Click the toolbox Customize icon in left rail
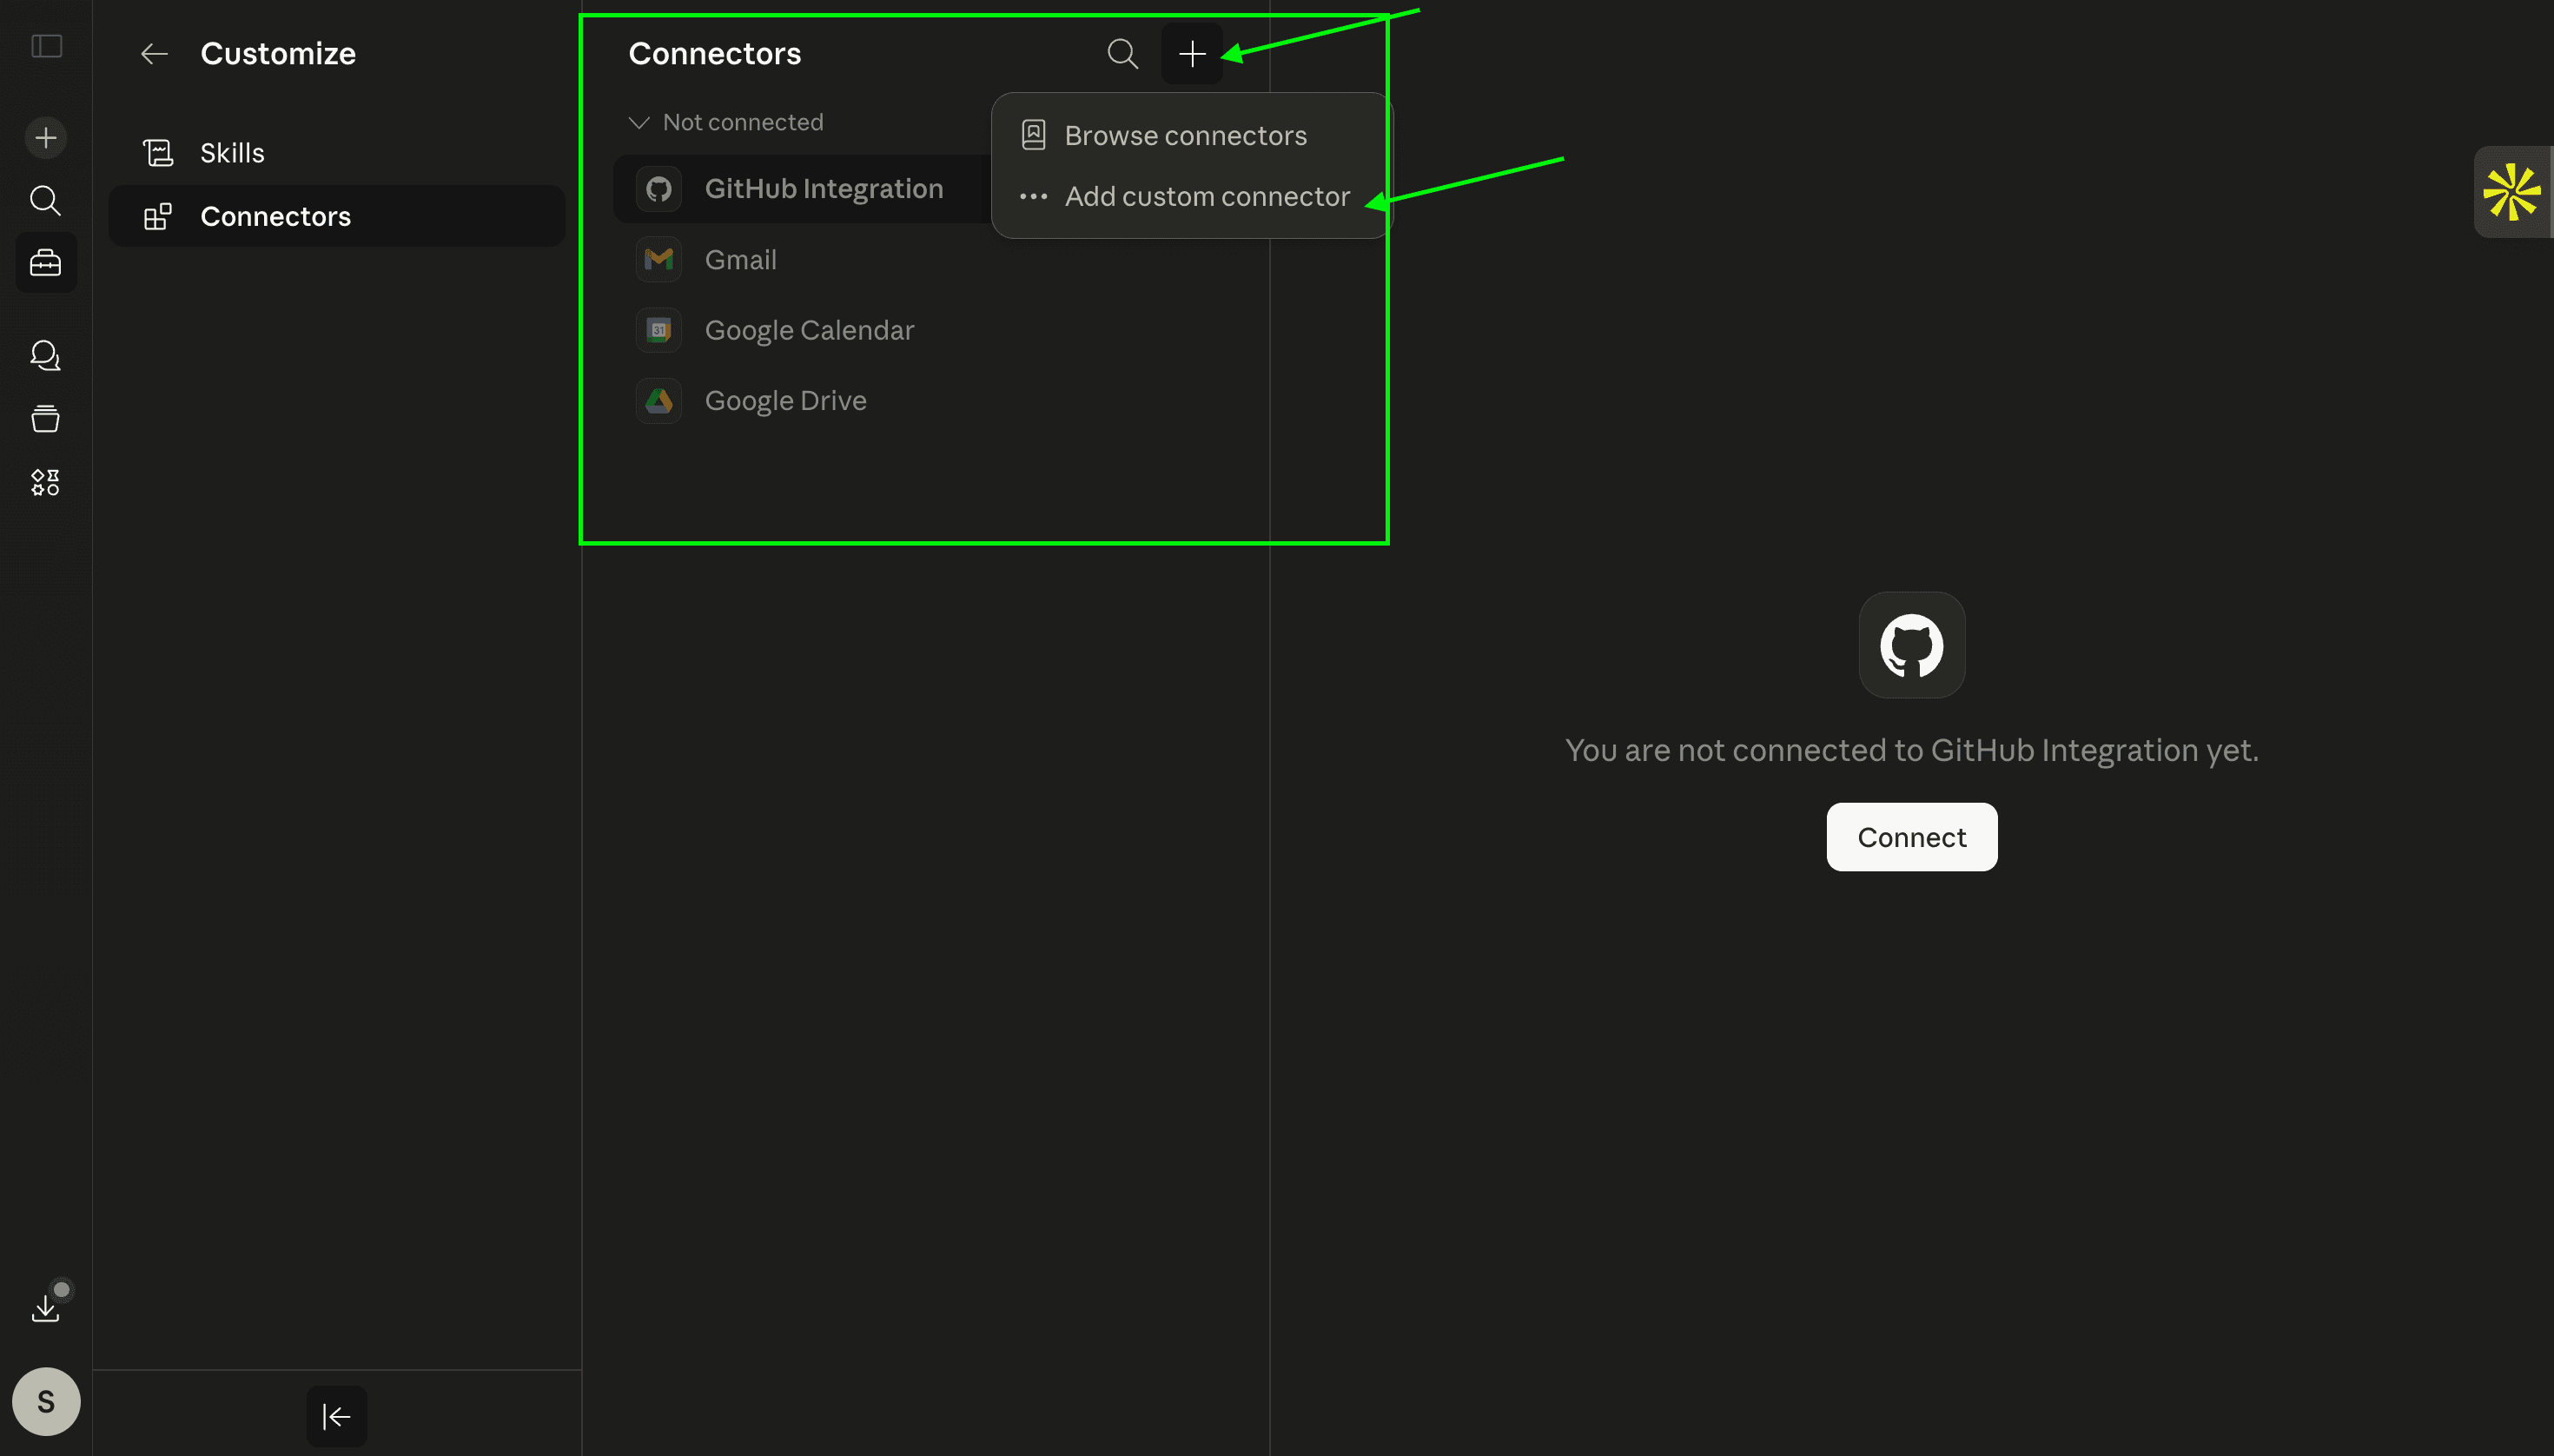2554x1456 pixels. 46,264
